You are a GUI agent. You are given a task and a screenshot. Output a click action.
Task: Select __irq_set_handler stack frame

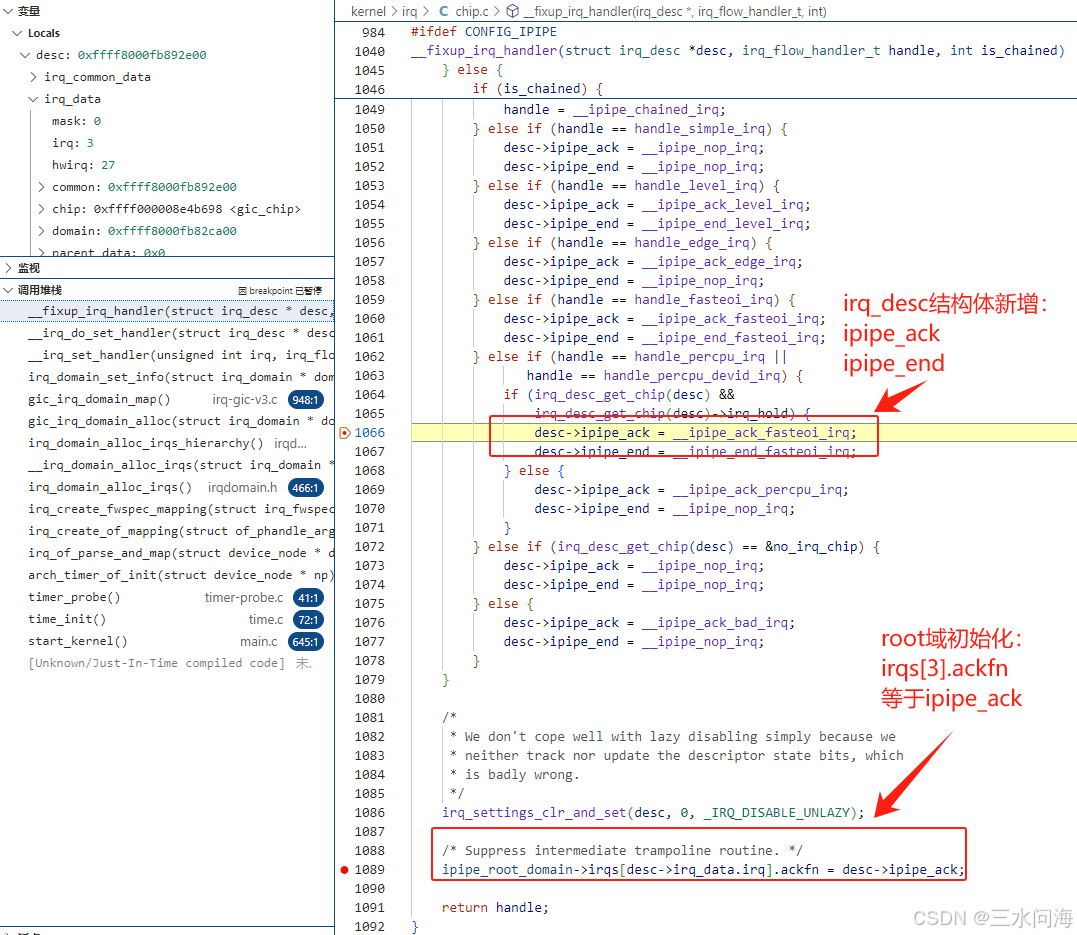click(x=167, y=355)
